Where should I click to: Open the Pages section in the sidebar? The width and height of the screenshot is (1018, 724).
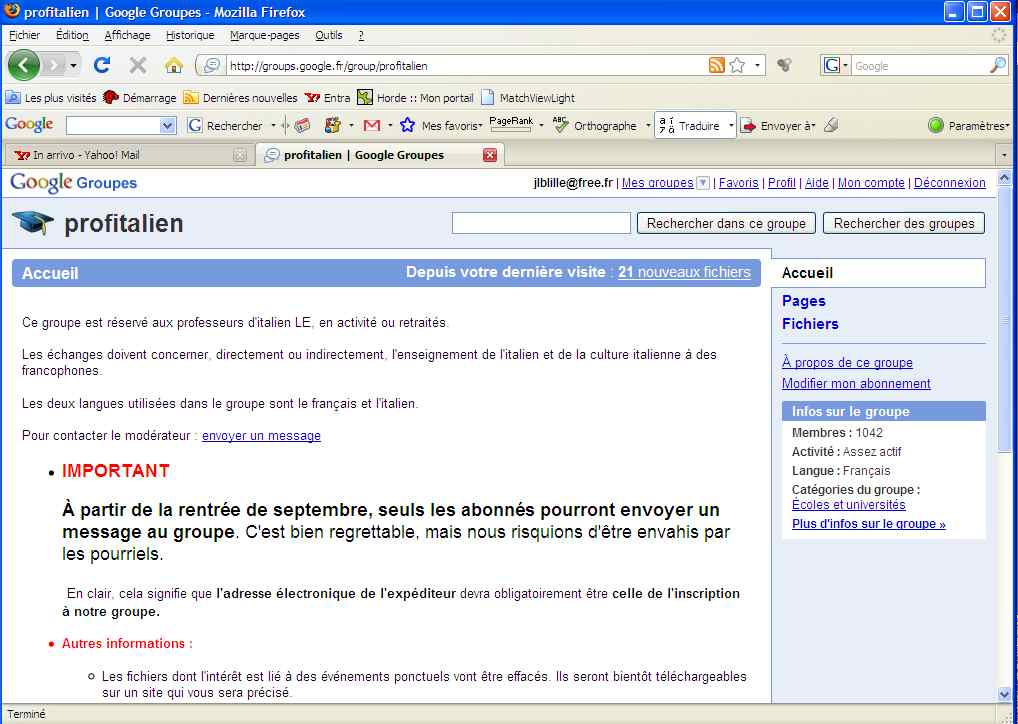[x=804, y=301]
